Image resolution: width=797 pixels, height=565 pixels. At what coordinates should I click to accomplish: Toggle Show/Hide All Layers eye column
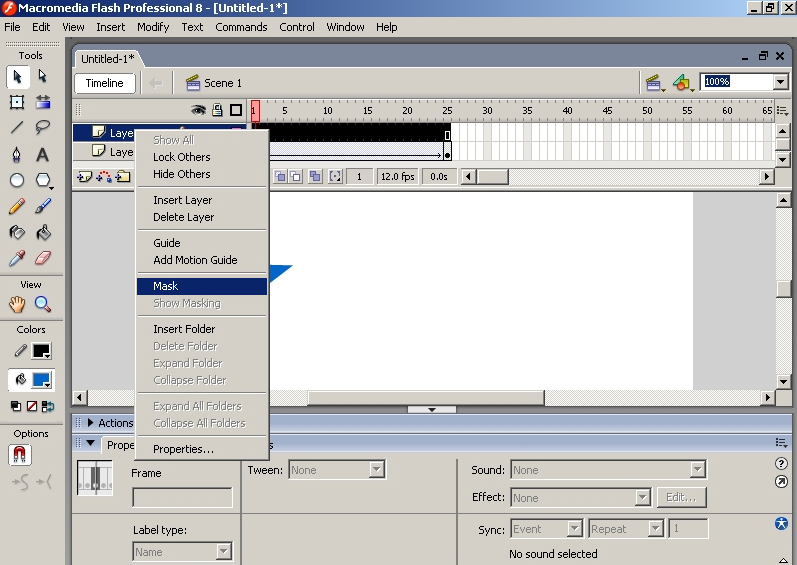coord(198,110)
